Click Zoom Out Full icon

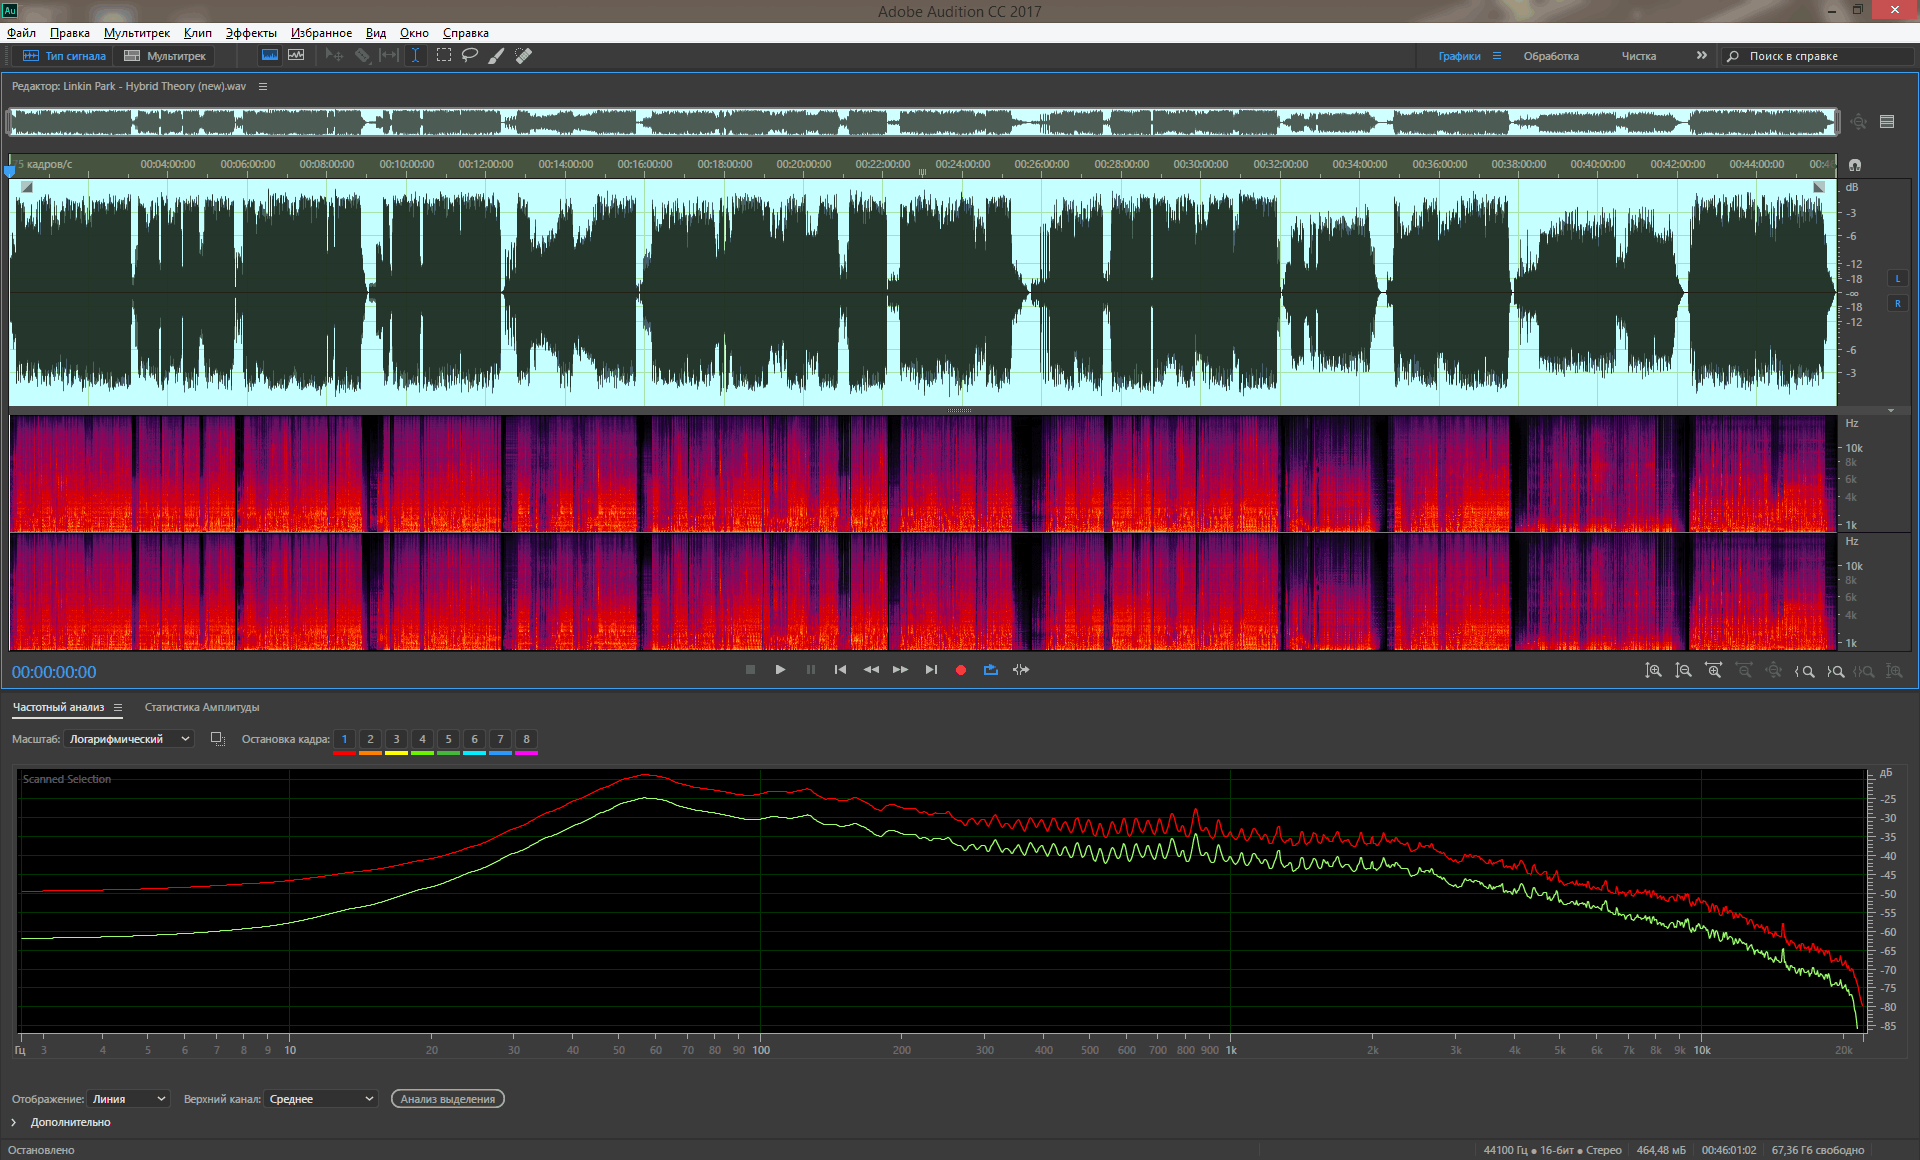tap(1774, 671)
